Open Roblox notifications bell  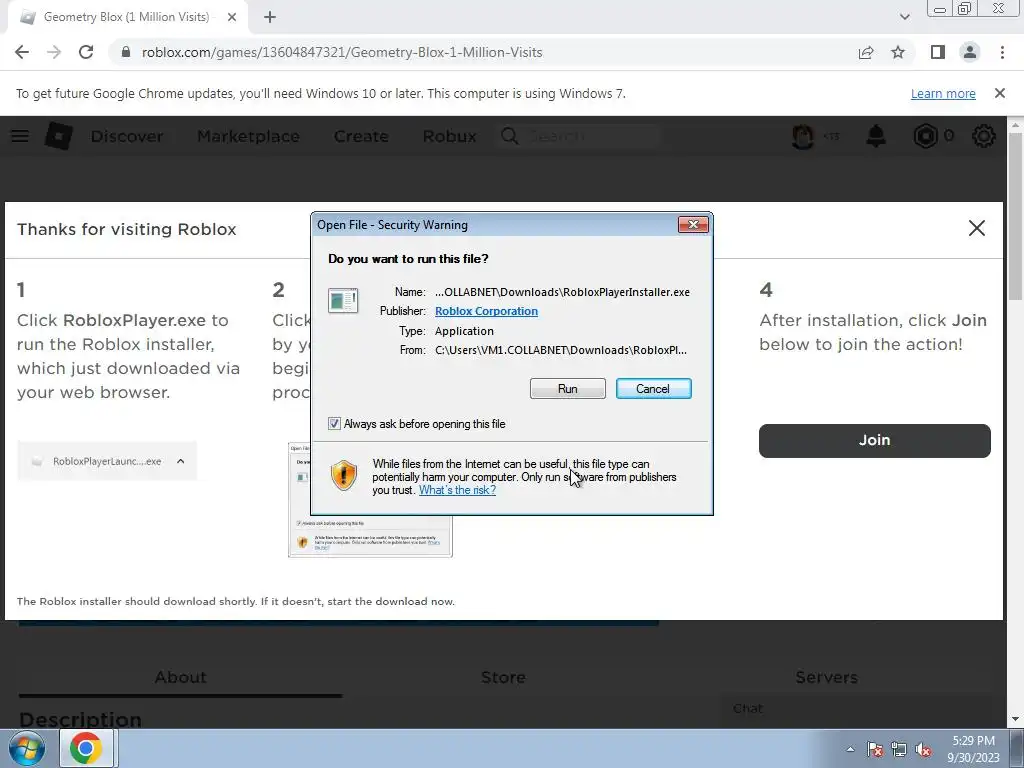pyautogui.click(x=876, y=136)
